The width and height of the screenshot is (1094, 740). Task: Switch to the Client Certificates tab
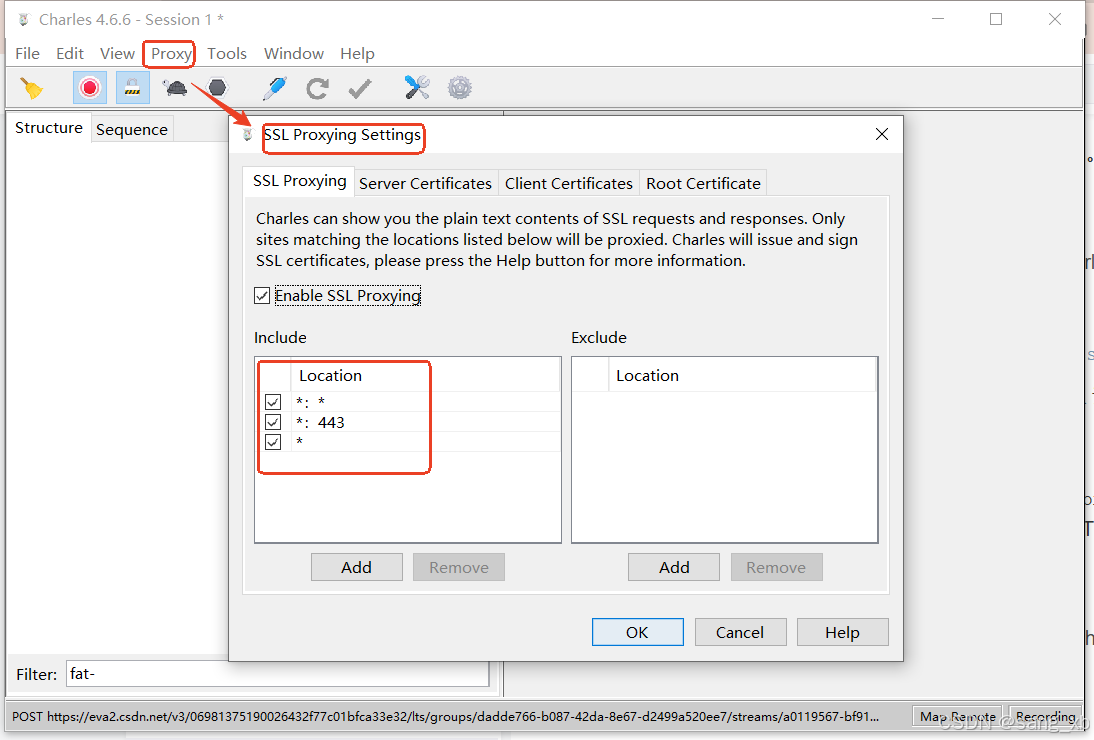(569, 183)
